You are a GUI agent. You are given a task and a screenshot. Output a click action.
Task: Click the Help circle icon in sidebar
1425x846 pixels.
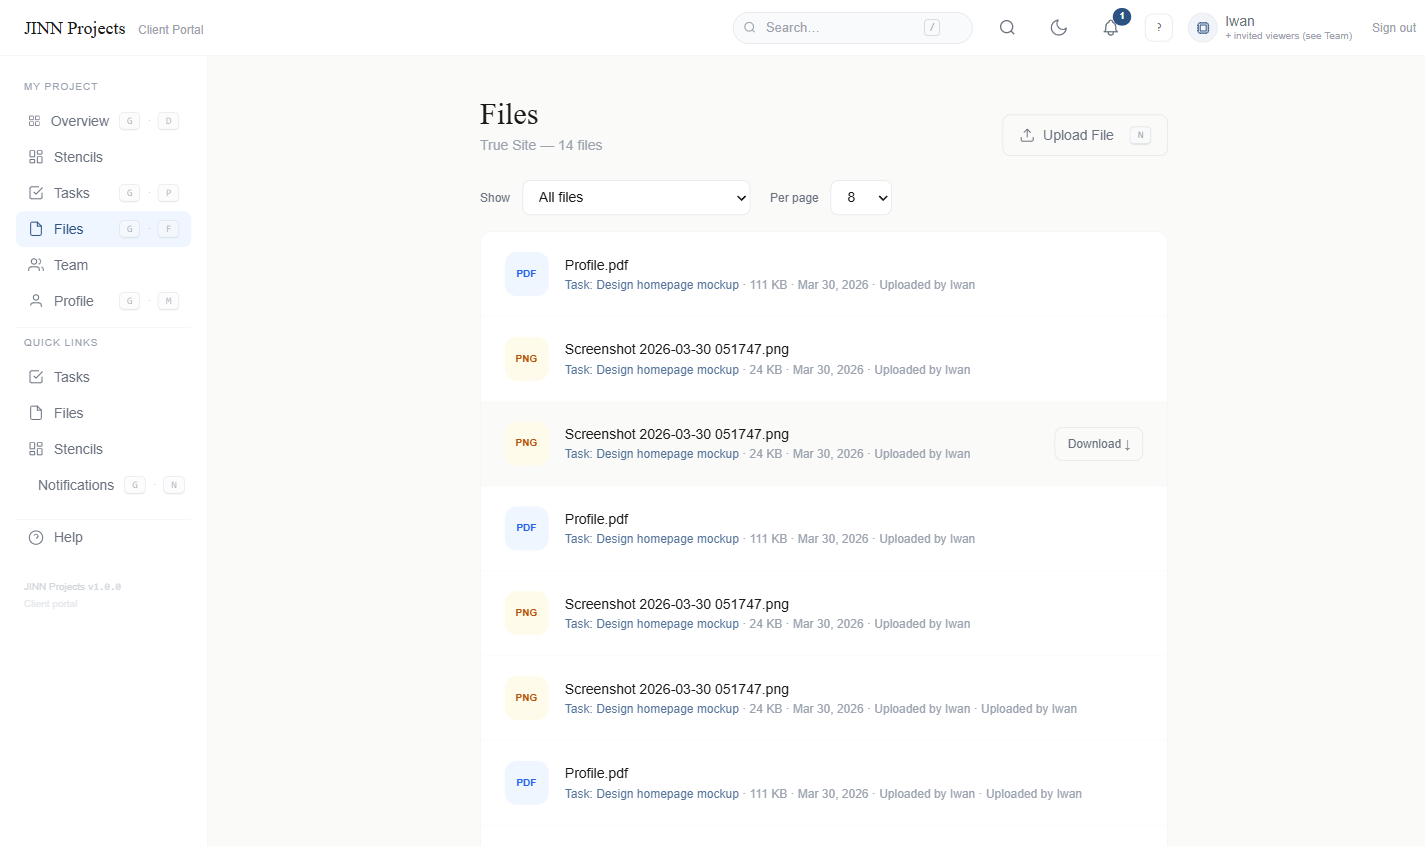pyautogui.click(x=36, y=537)
